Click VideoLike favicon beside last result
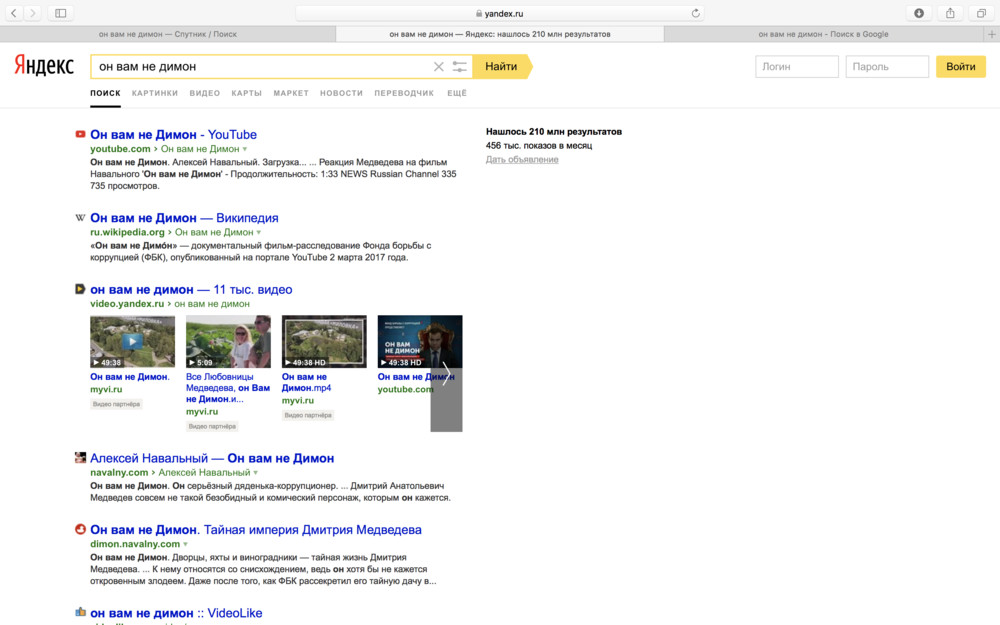Screen dimensions: 1000x625 pyautogui.click(x=80, y=612)
